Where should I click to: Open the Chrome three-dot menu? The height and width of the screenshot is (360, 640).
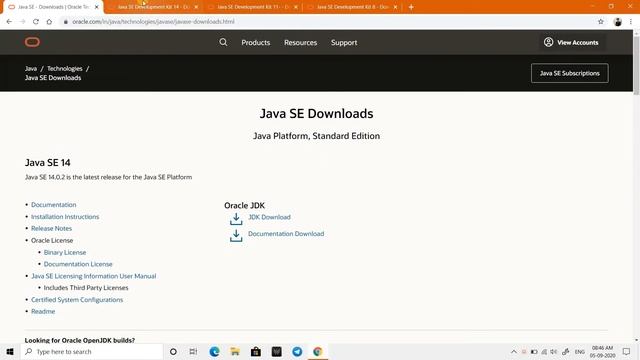point(631,22)
